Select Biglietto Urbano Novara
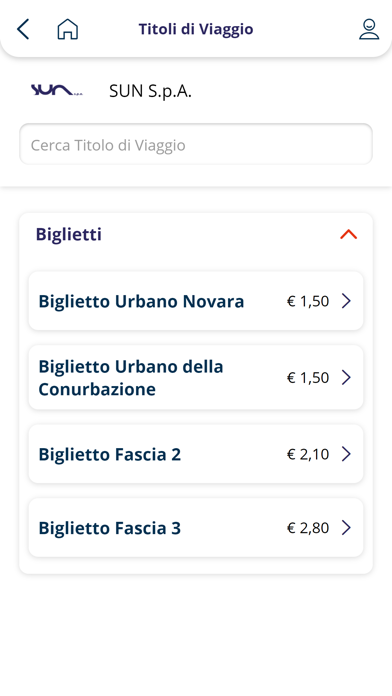392x696 pixels. coord(196,301)
